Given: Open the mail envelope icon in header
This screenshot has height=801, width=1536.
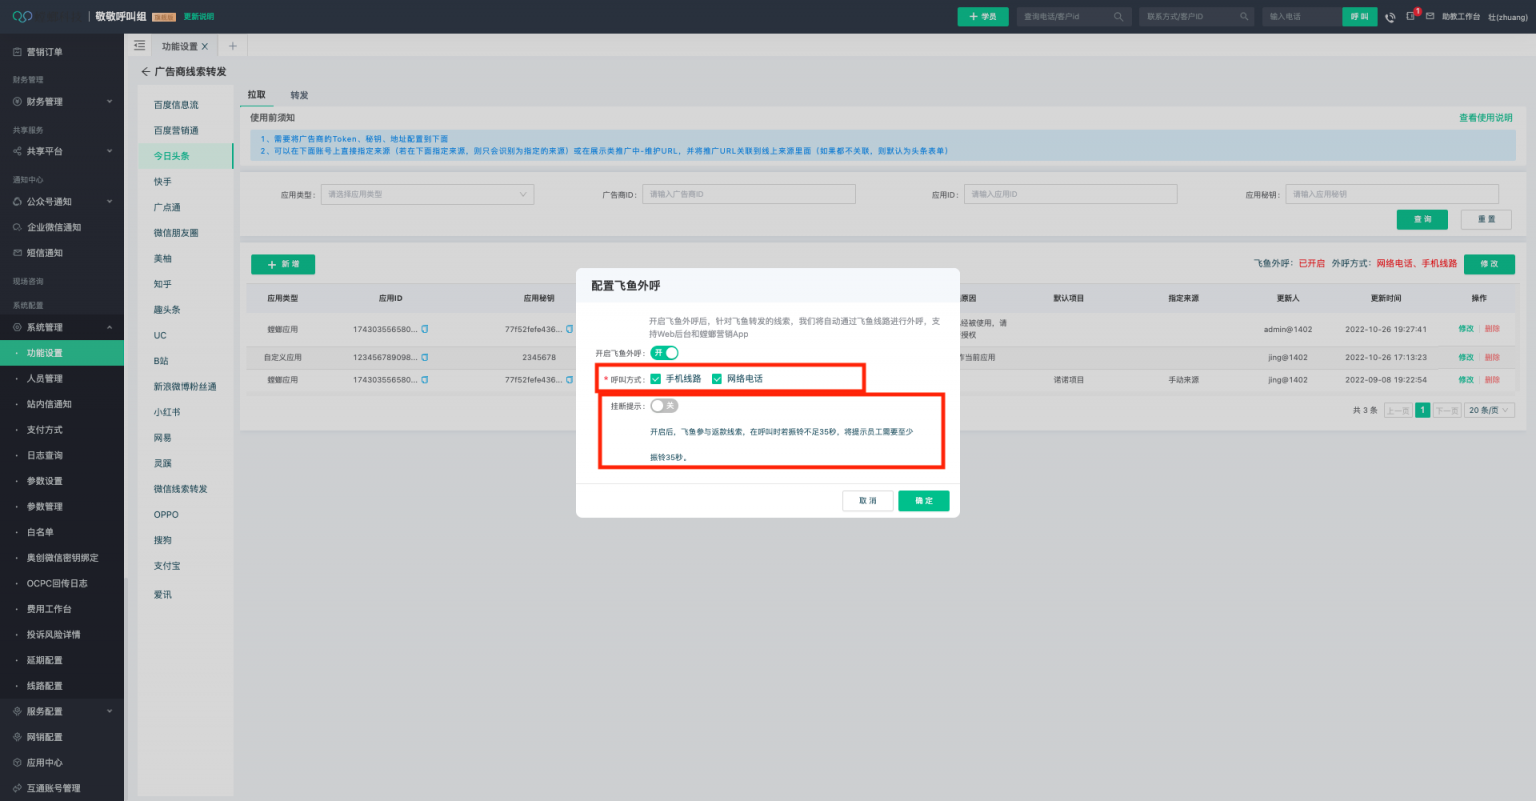Looking at the screenshot, I should pos(1429,17).
